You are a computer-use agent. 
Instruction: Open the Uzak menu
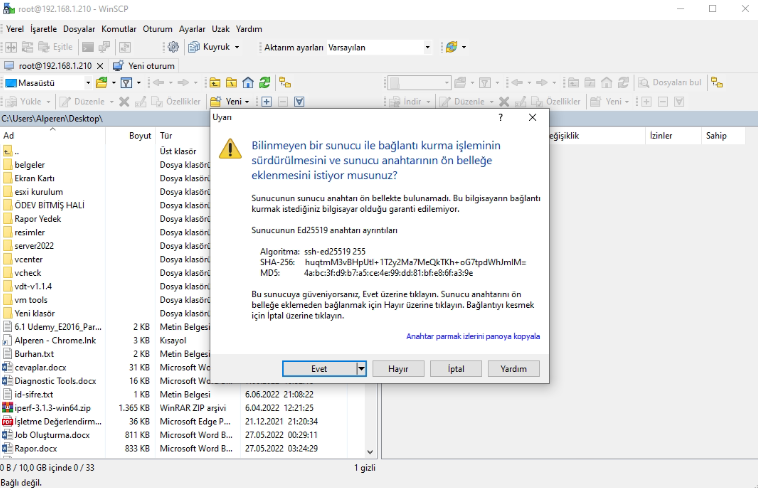coord(220,29)
